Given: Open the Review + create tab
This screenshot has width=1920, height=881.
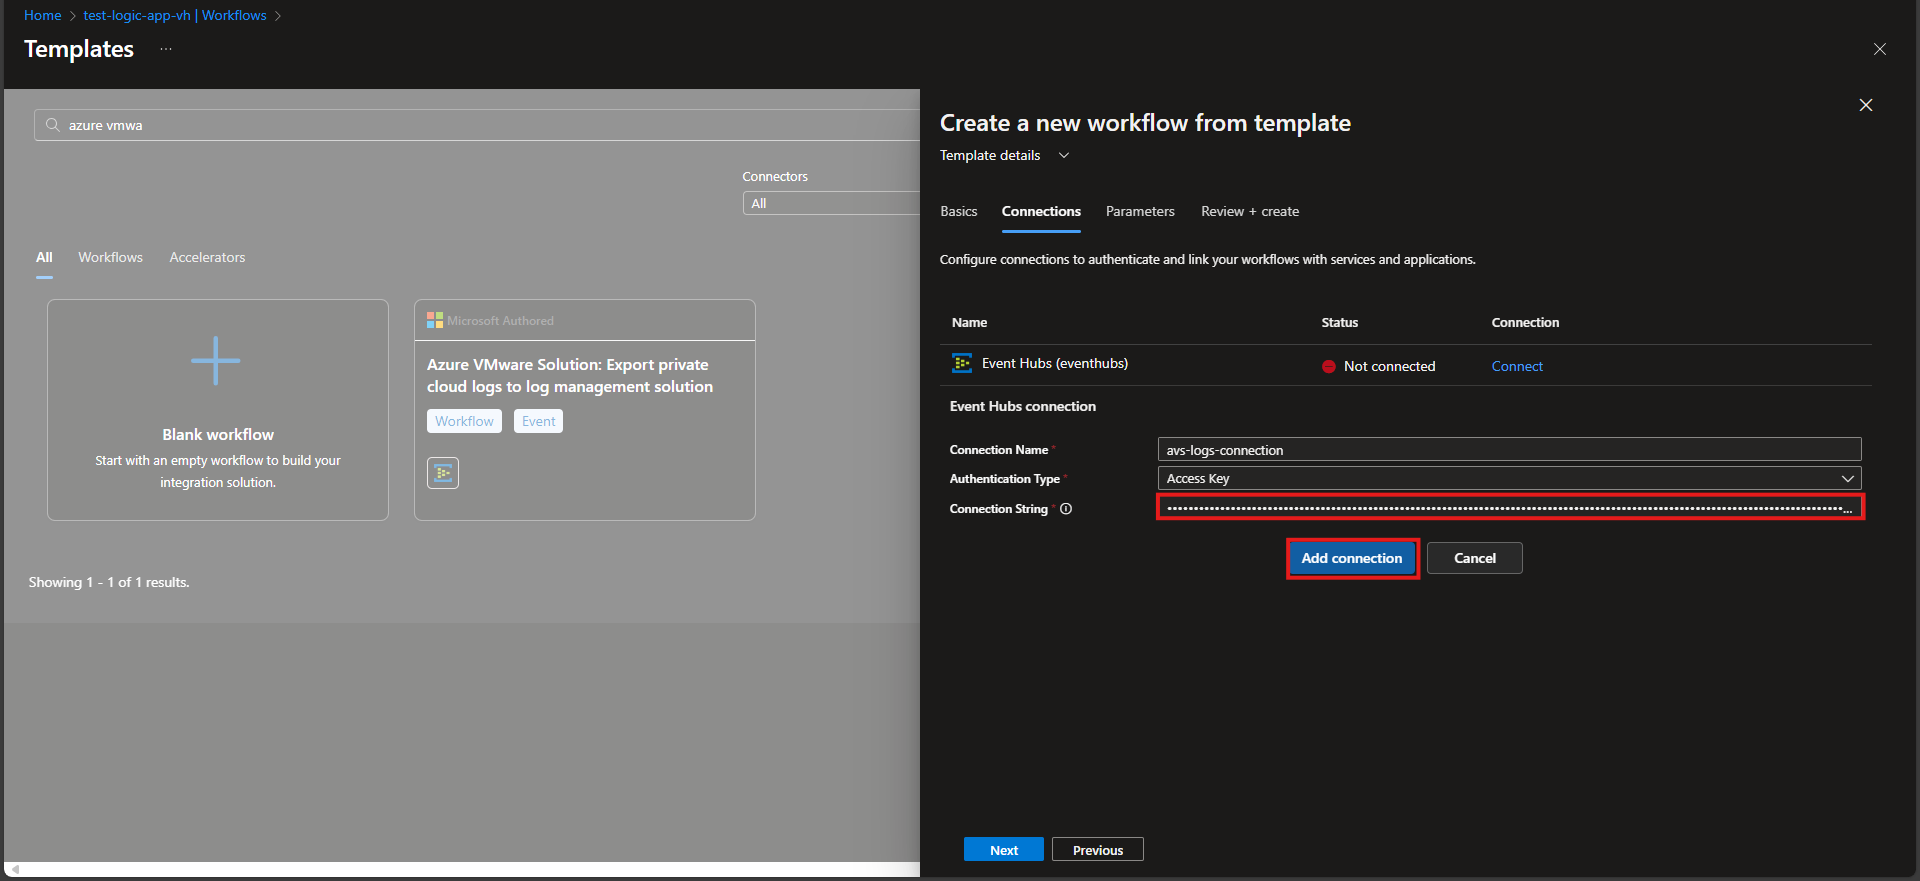Looking at the screenshot, I should (1249, 212).
